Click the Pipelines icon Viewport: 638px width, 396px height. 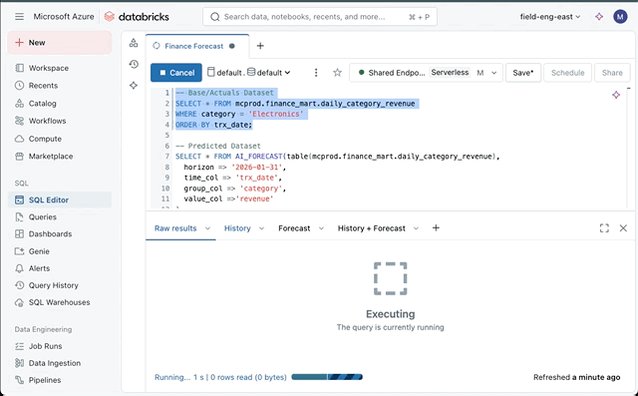point(19,380)
